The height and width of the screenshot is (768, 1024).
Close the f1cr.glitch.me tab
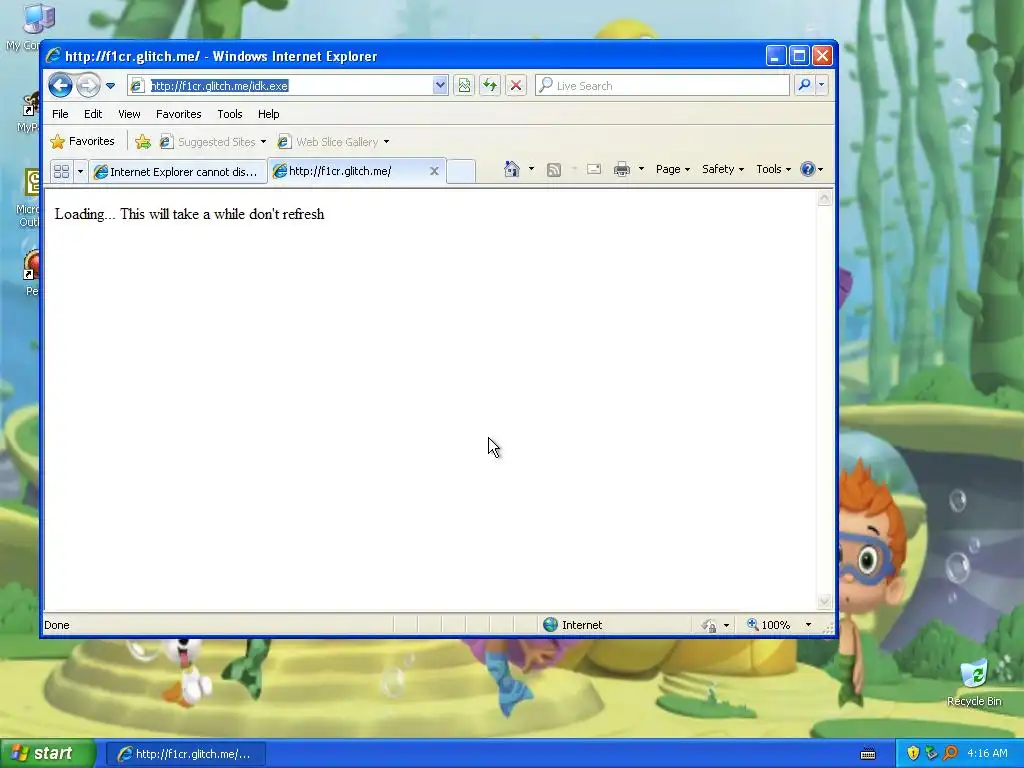coord(434,171)
